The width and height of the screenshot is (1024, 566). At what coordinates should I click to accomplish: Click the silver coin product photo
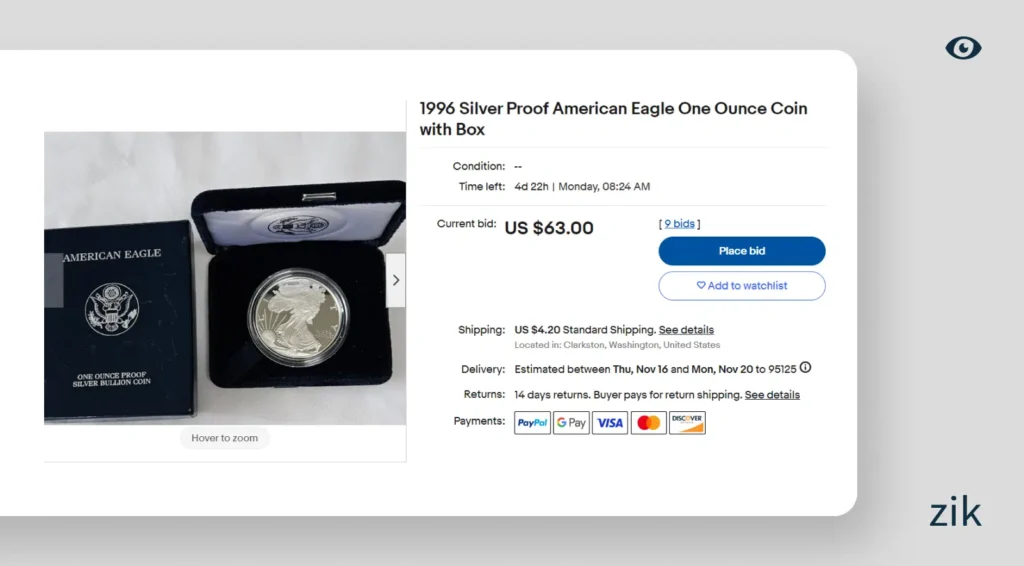(x=297, y=318)
